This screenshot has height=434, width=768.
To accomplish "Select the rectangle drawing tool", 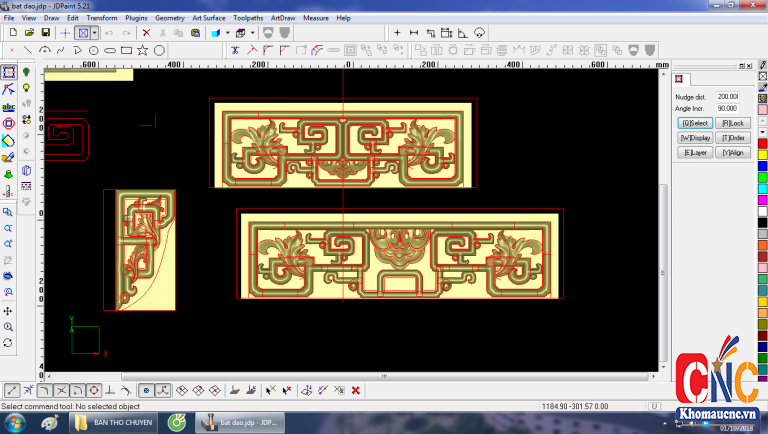I will tap(126, 50).
